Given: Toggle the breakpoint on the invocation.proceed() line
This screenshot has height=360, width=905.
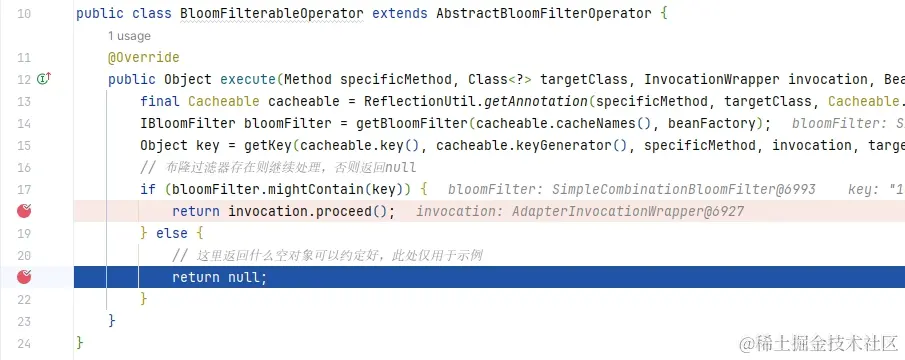Looking at the screenshot, I should (x=24, y=211).
